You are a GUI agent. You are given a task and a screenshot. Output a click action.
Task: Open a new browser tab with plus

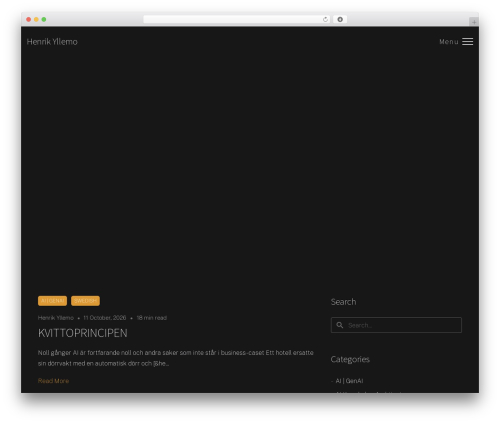click(x=474, y=22)
